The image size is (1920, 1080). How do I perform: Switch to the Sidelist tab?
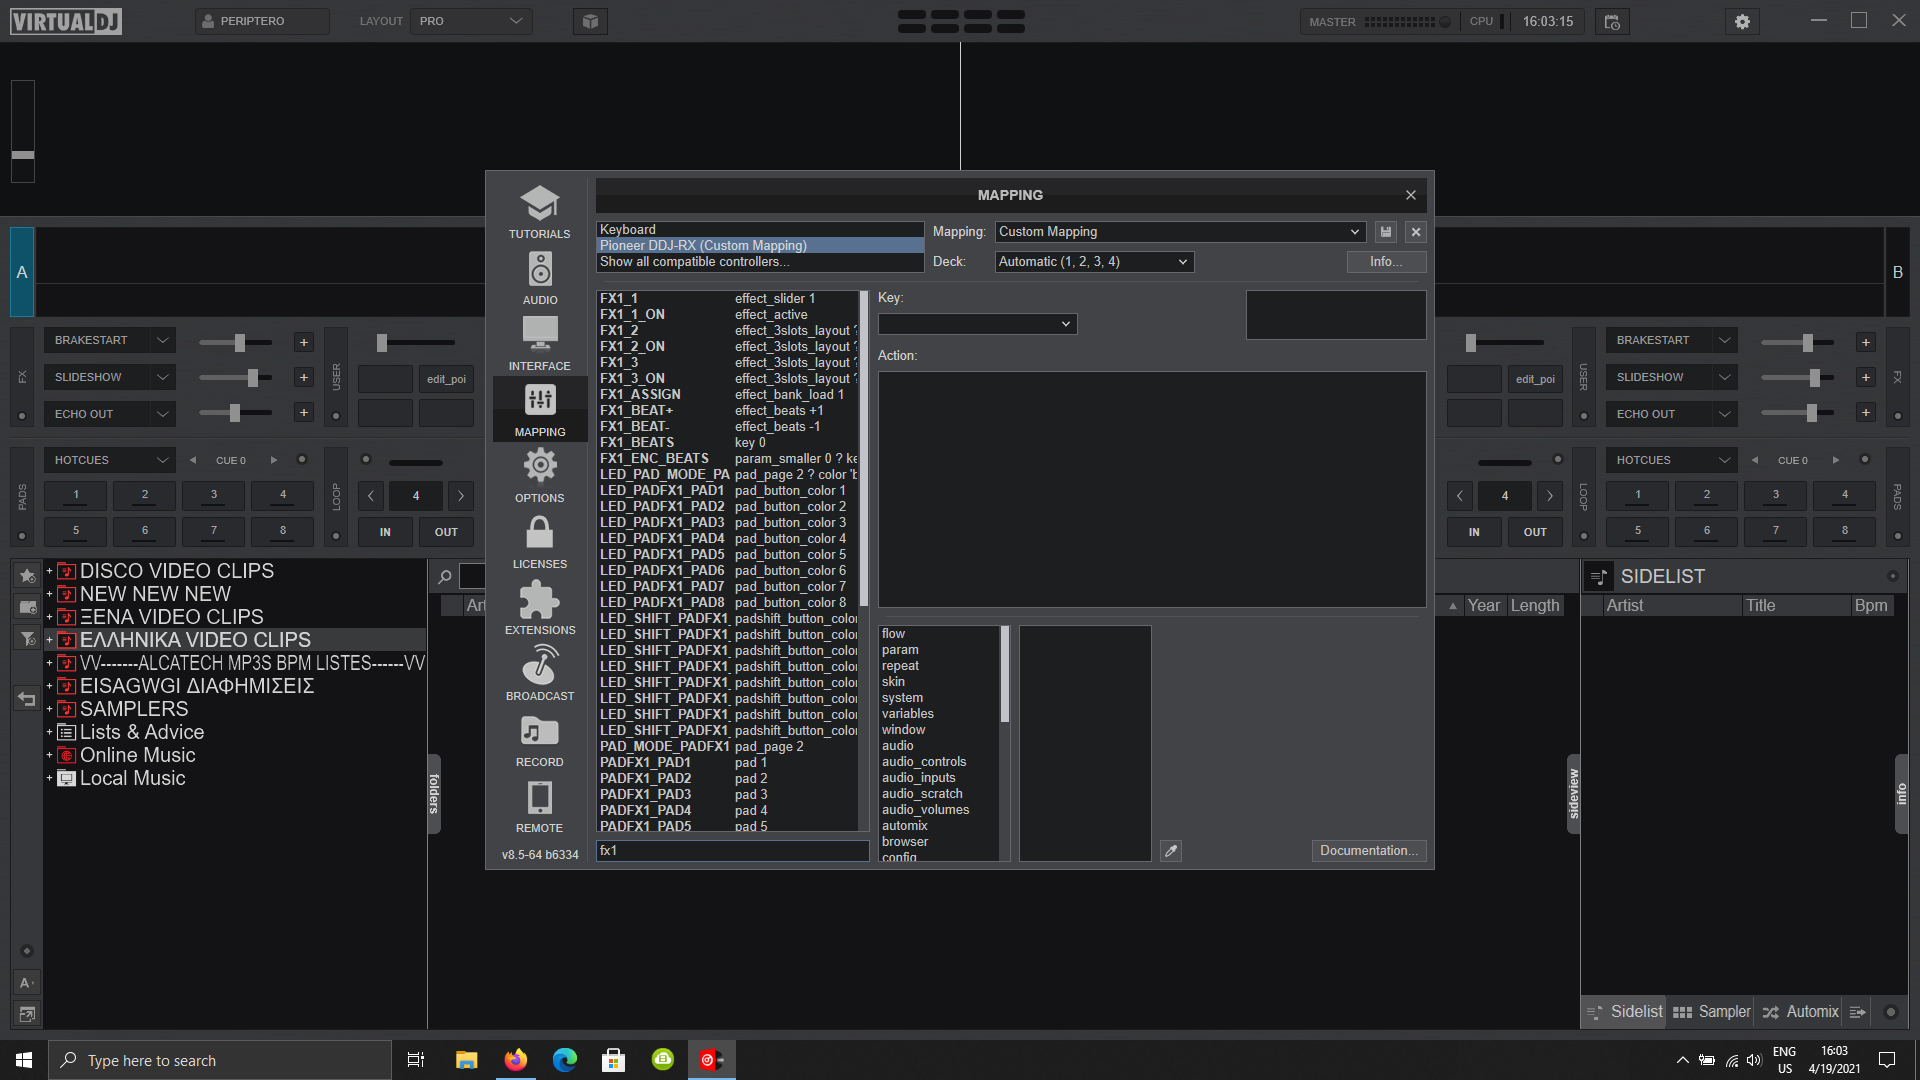click(1625, 1012)
